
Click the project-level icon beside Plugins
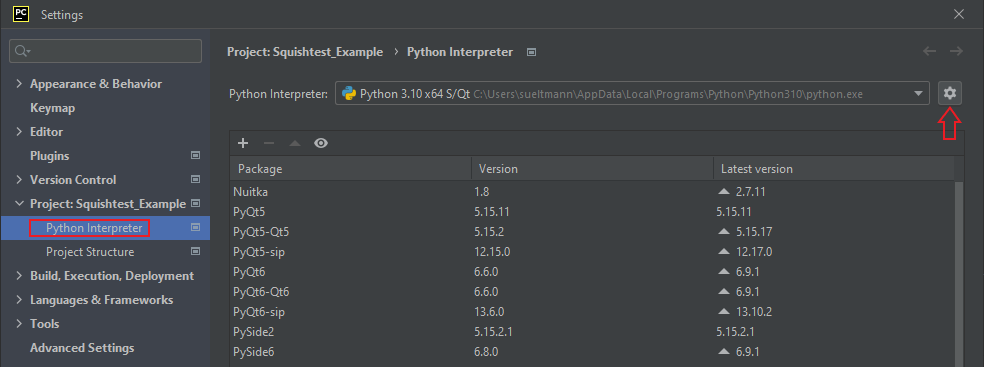pyautogui.click(x=195, y=155)
